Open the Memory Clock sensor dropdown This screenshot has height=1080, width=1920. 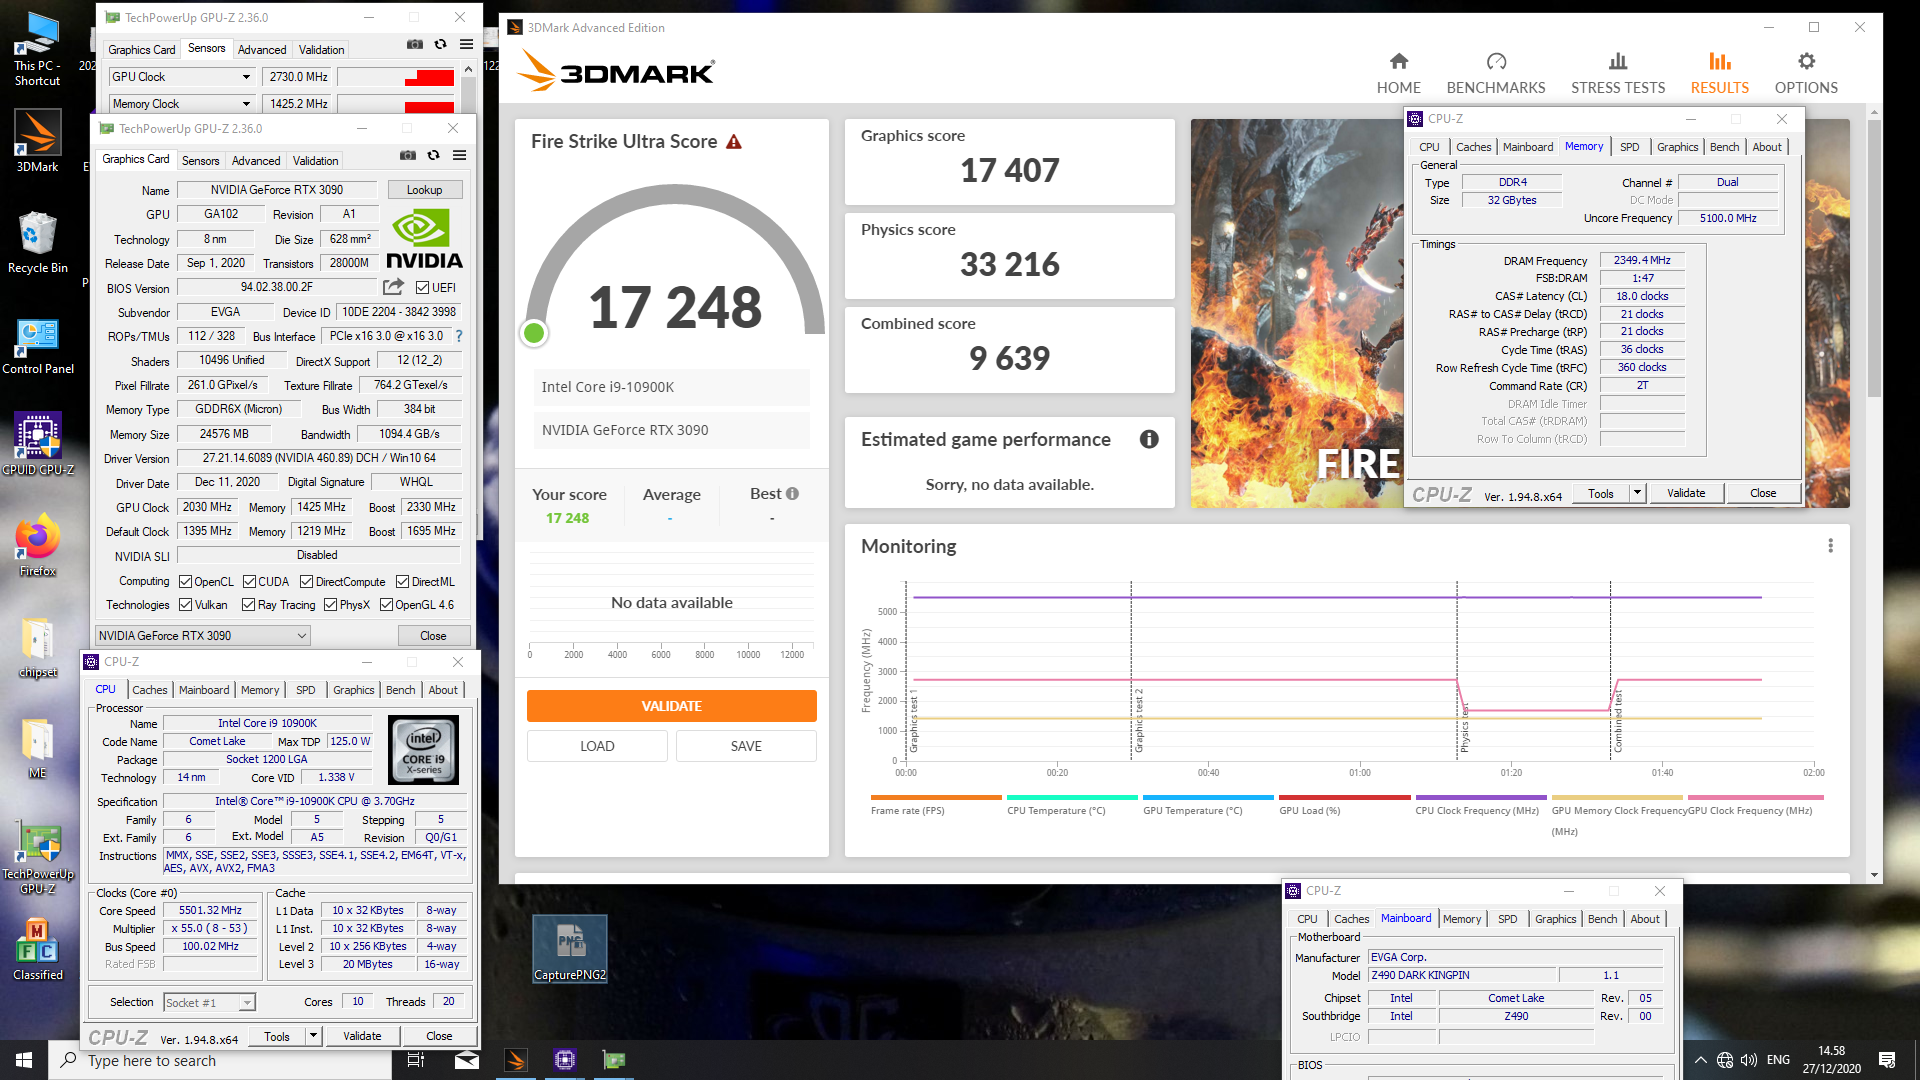(246, 104)
